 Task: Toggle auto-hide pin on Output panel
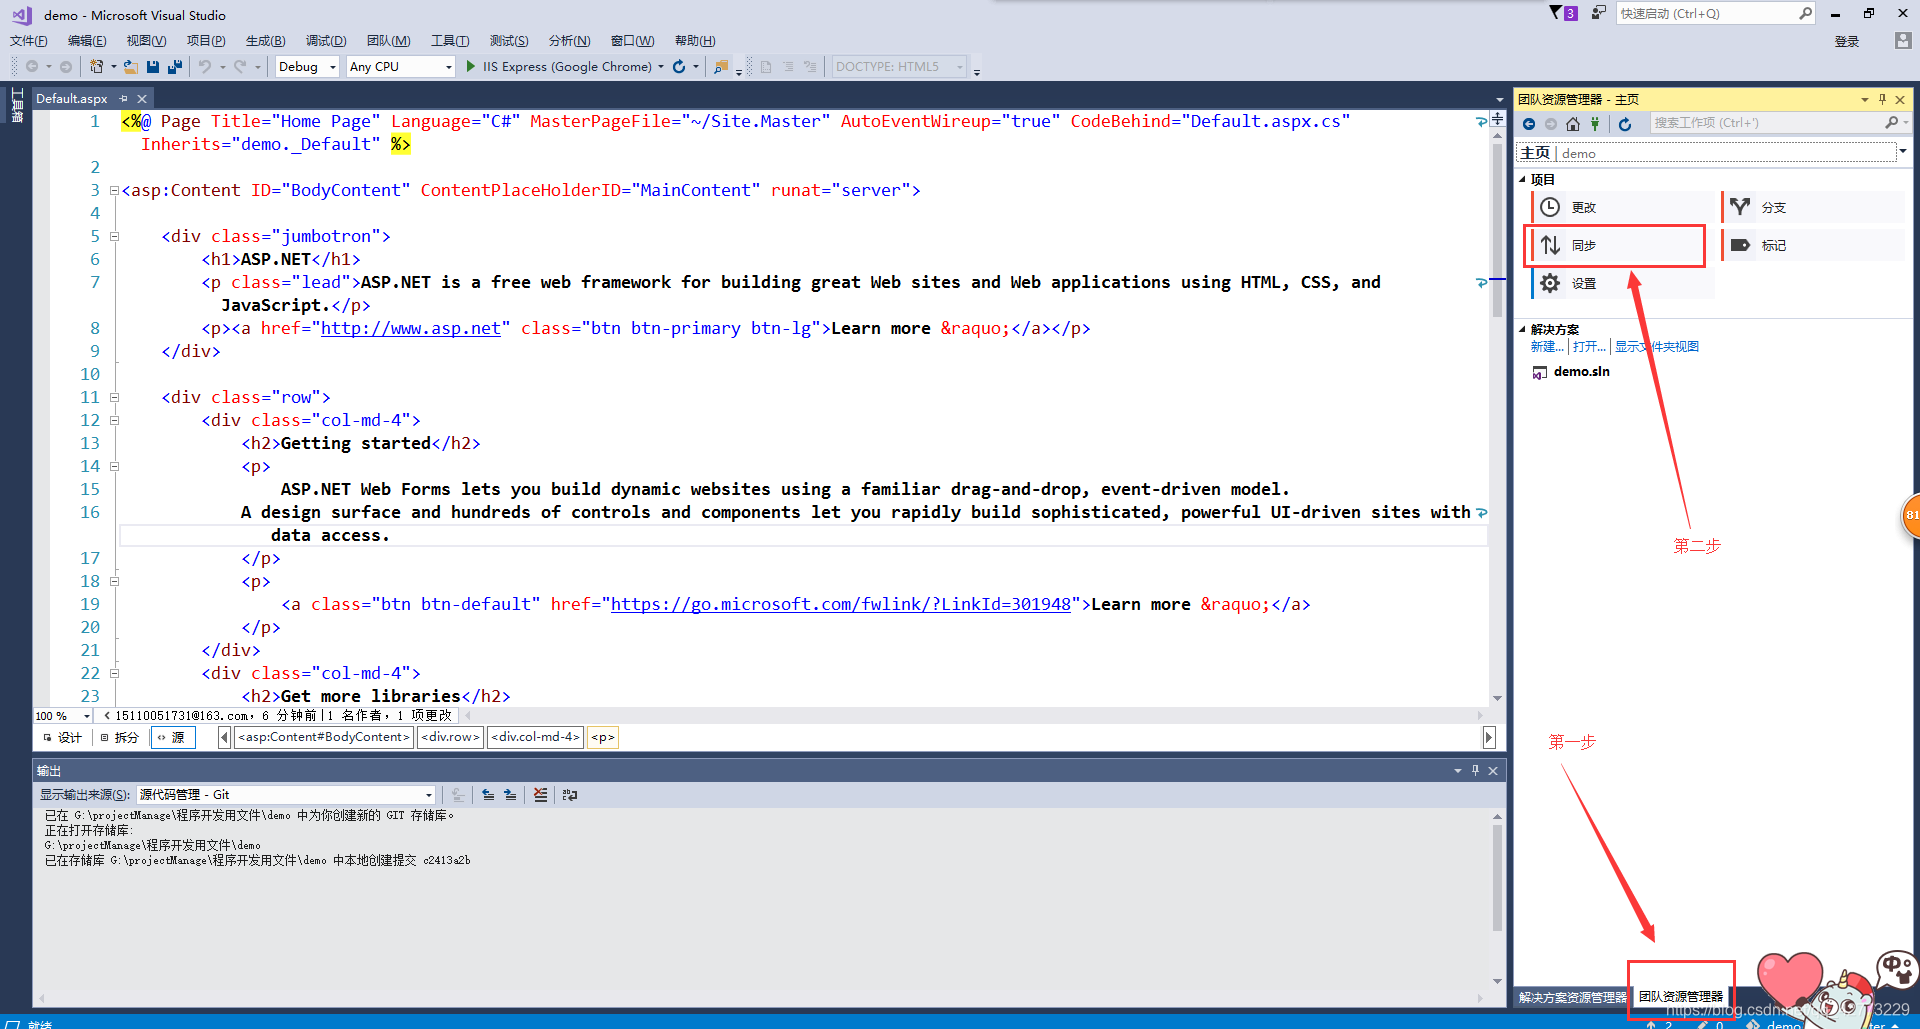1475,770
